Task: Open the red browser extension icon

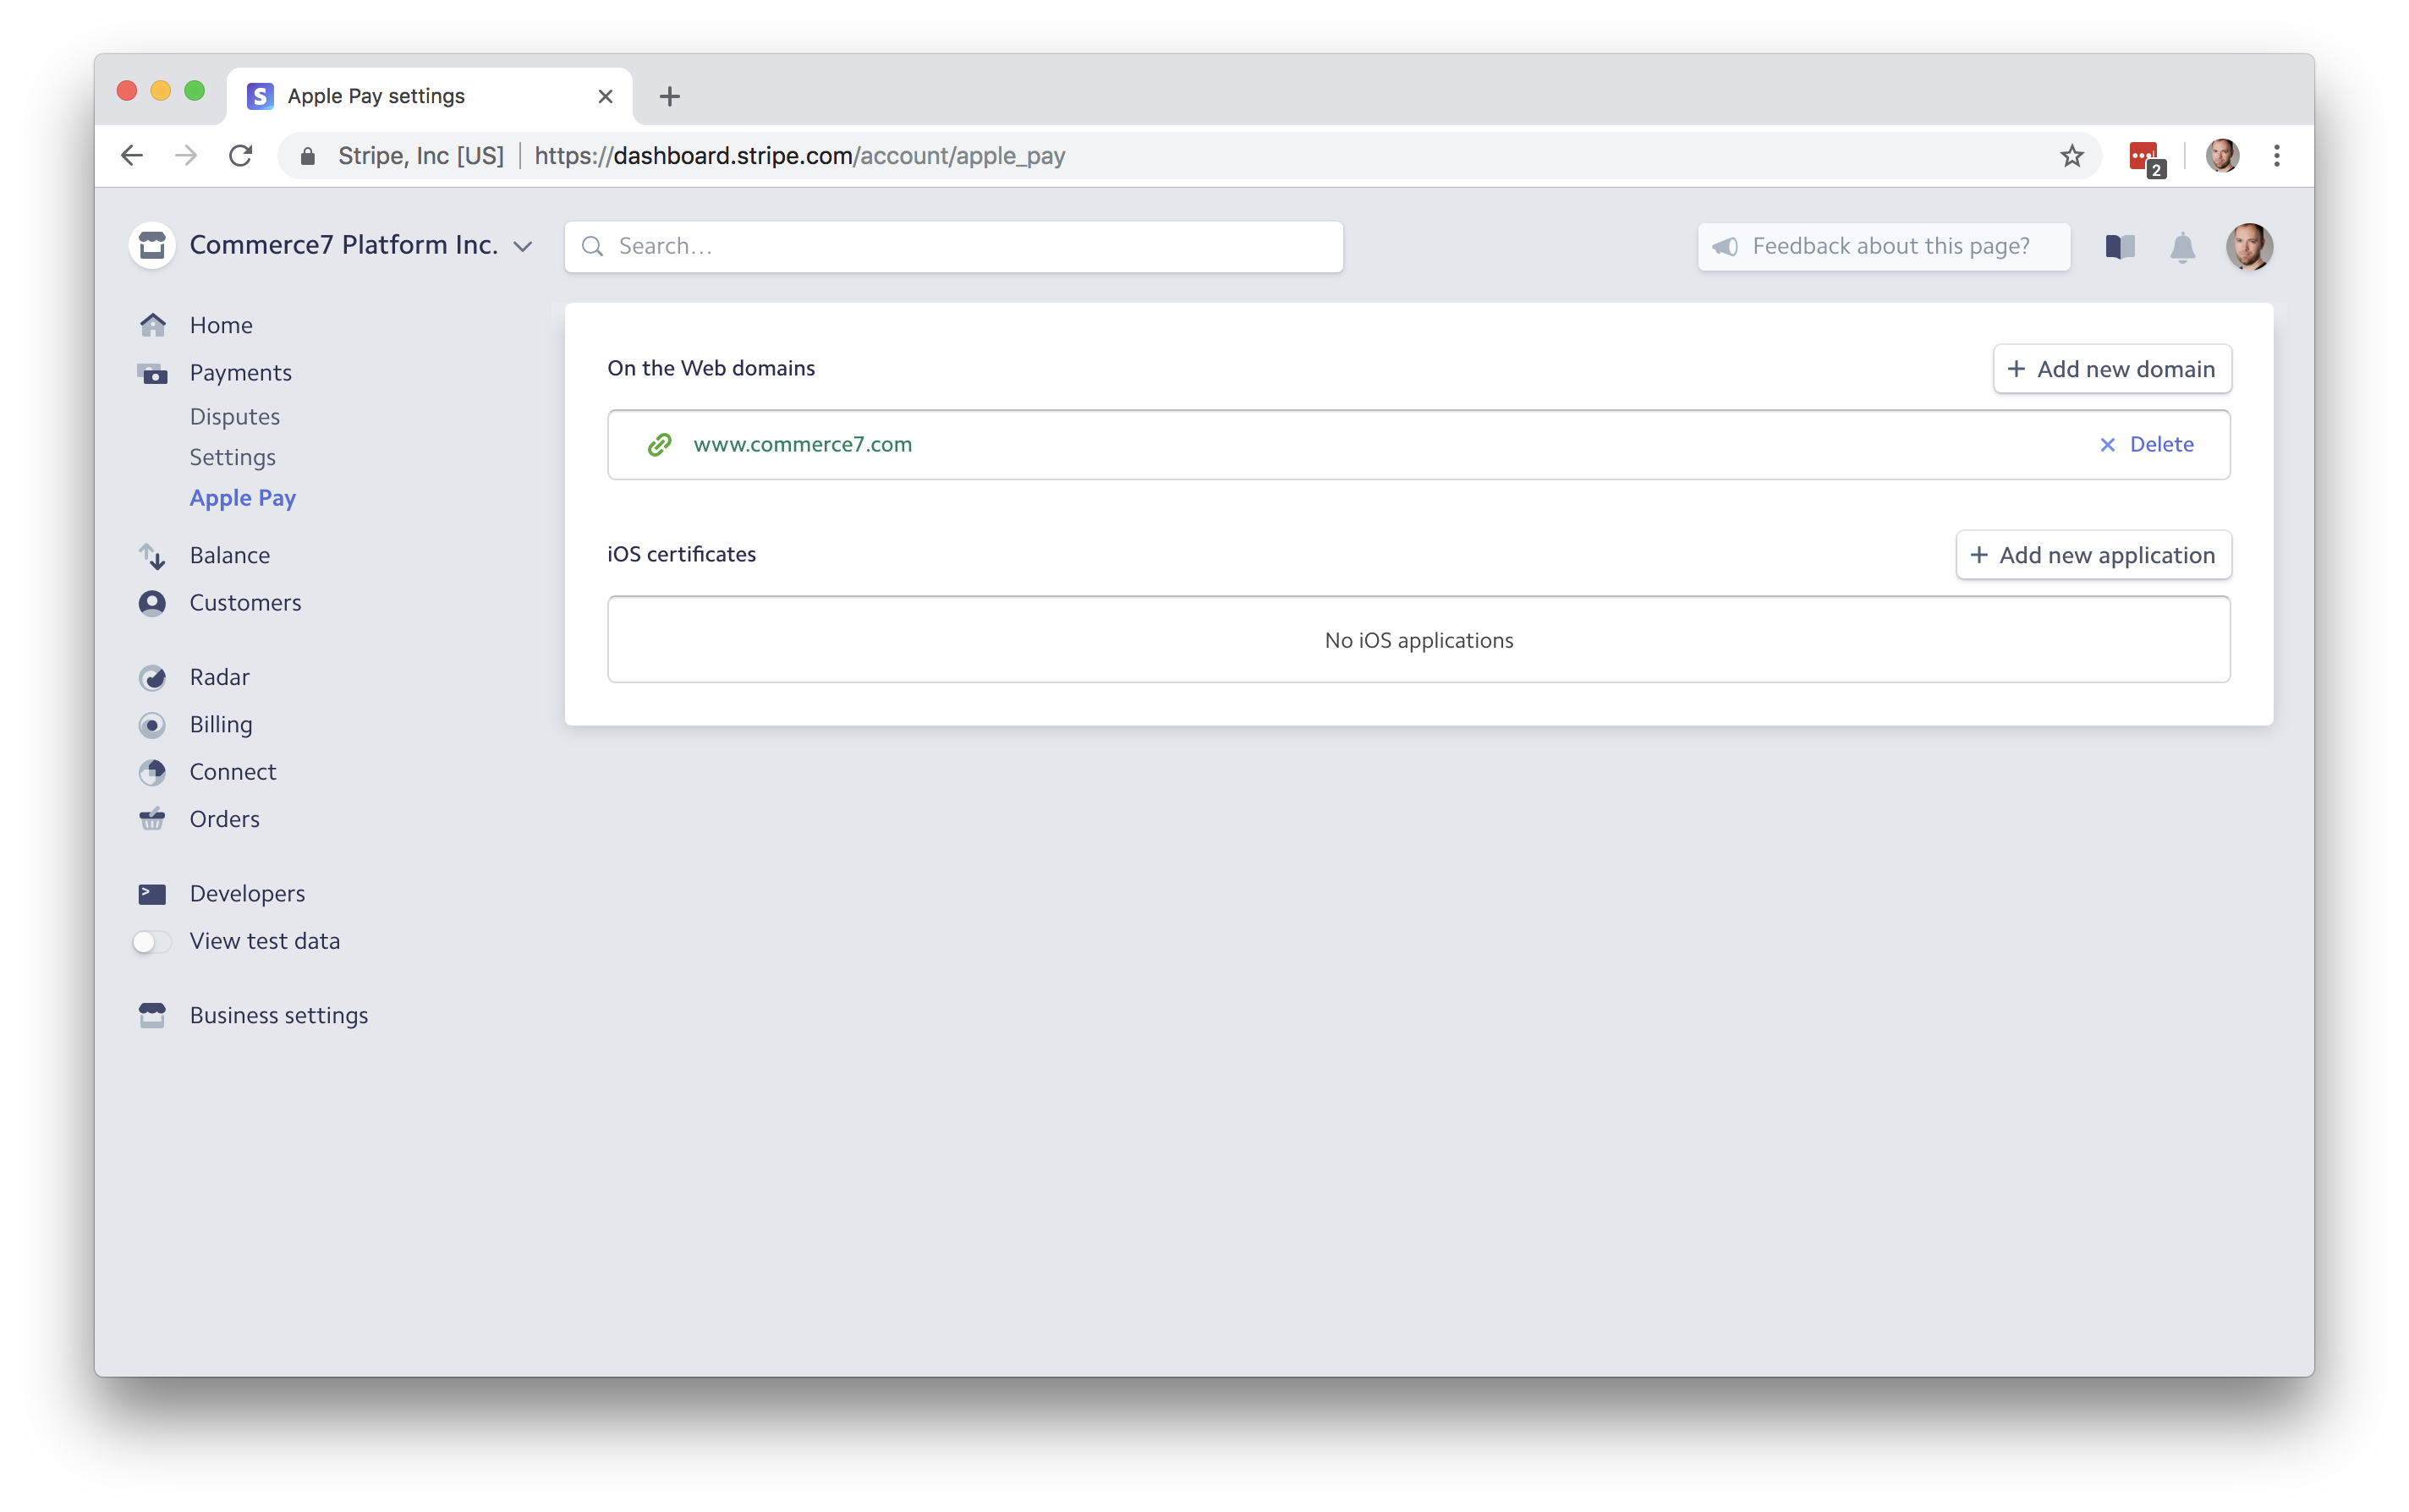Action: click(2146, 158)
